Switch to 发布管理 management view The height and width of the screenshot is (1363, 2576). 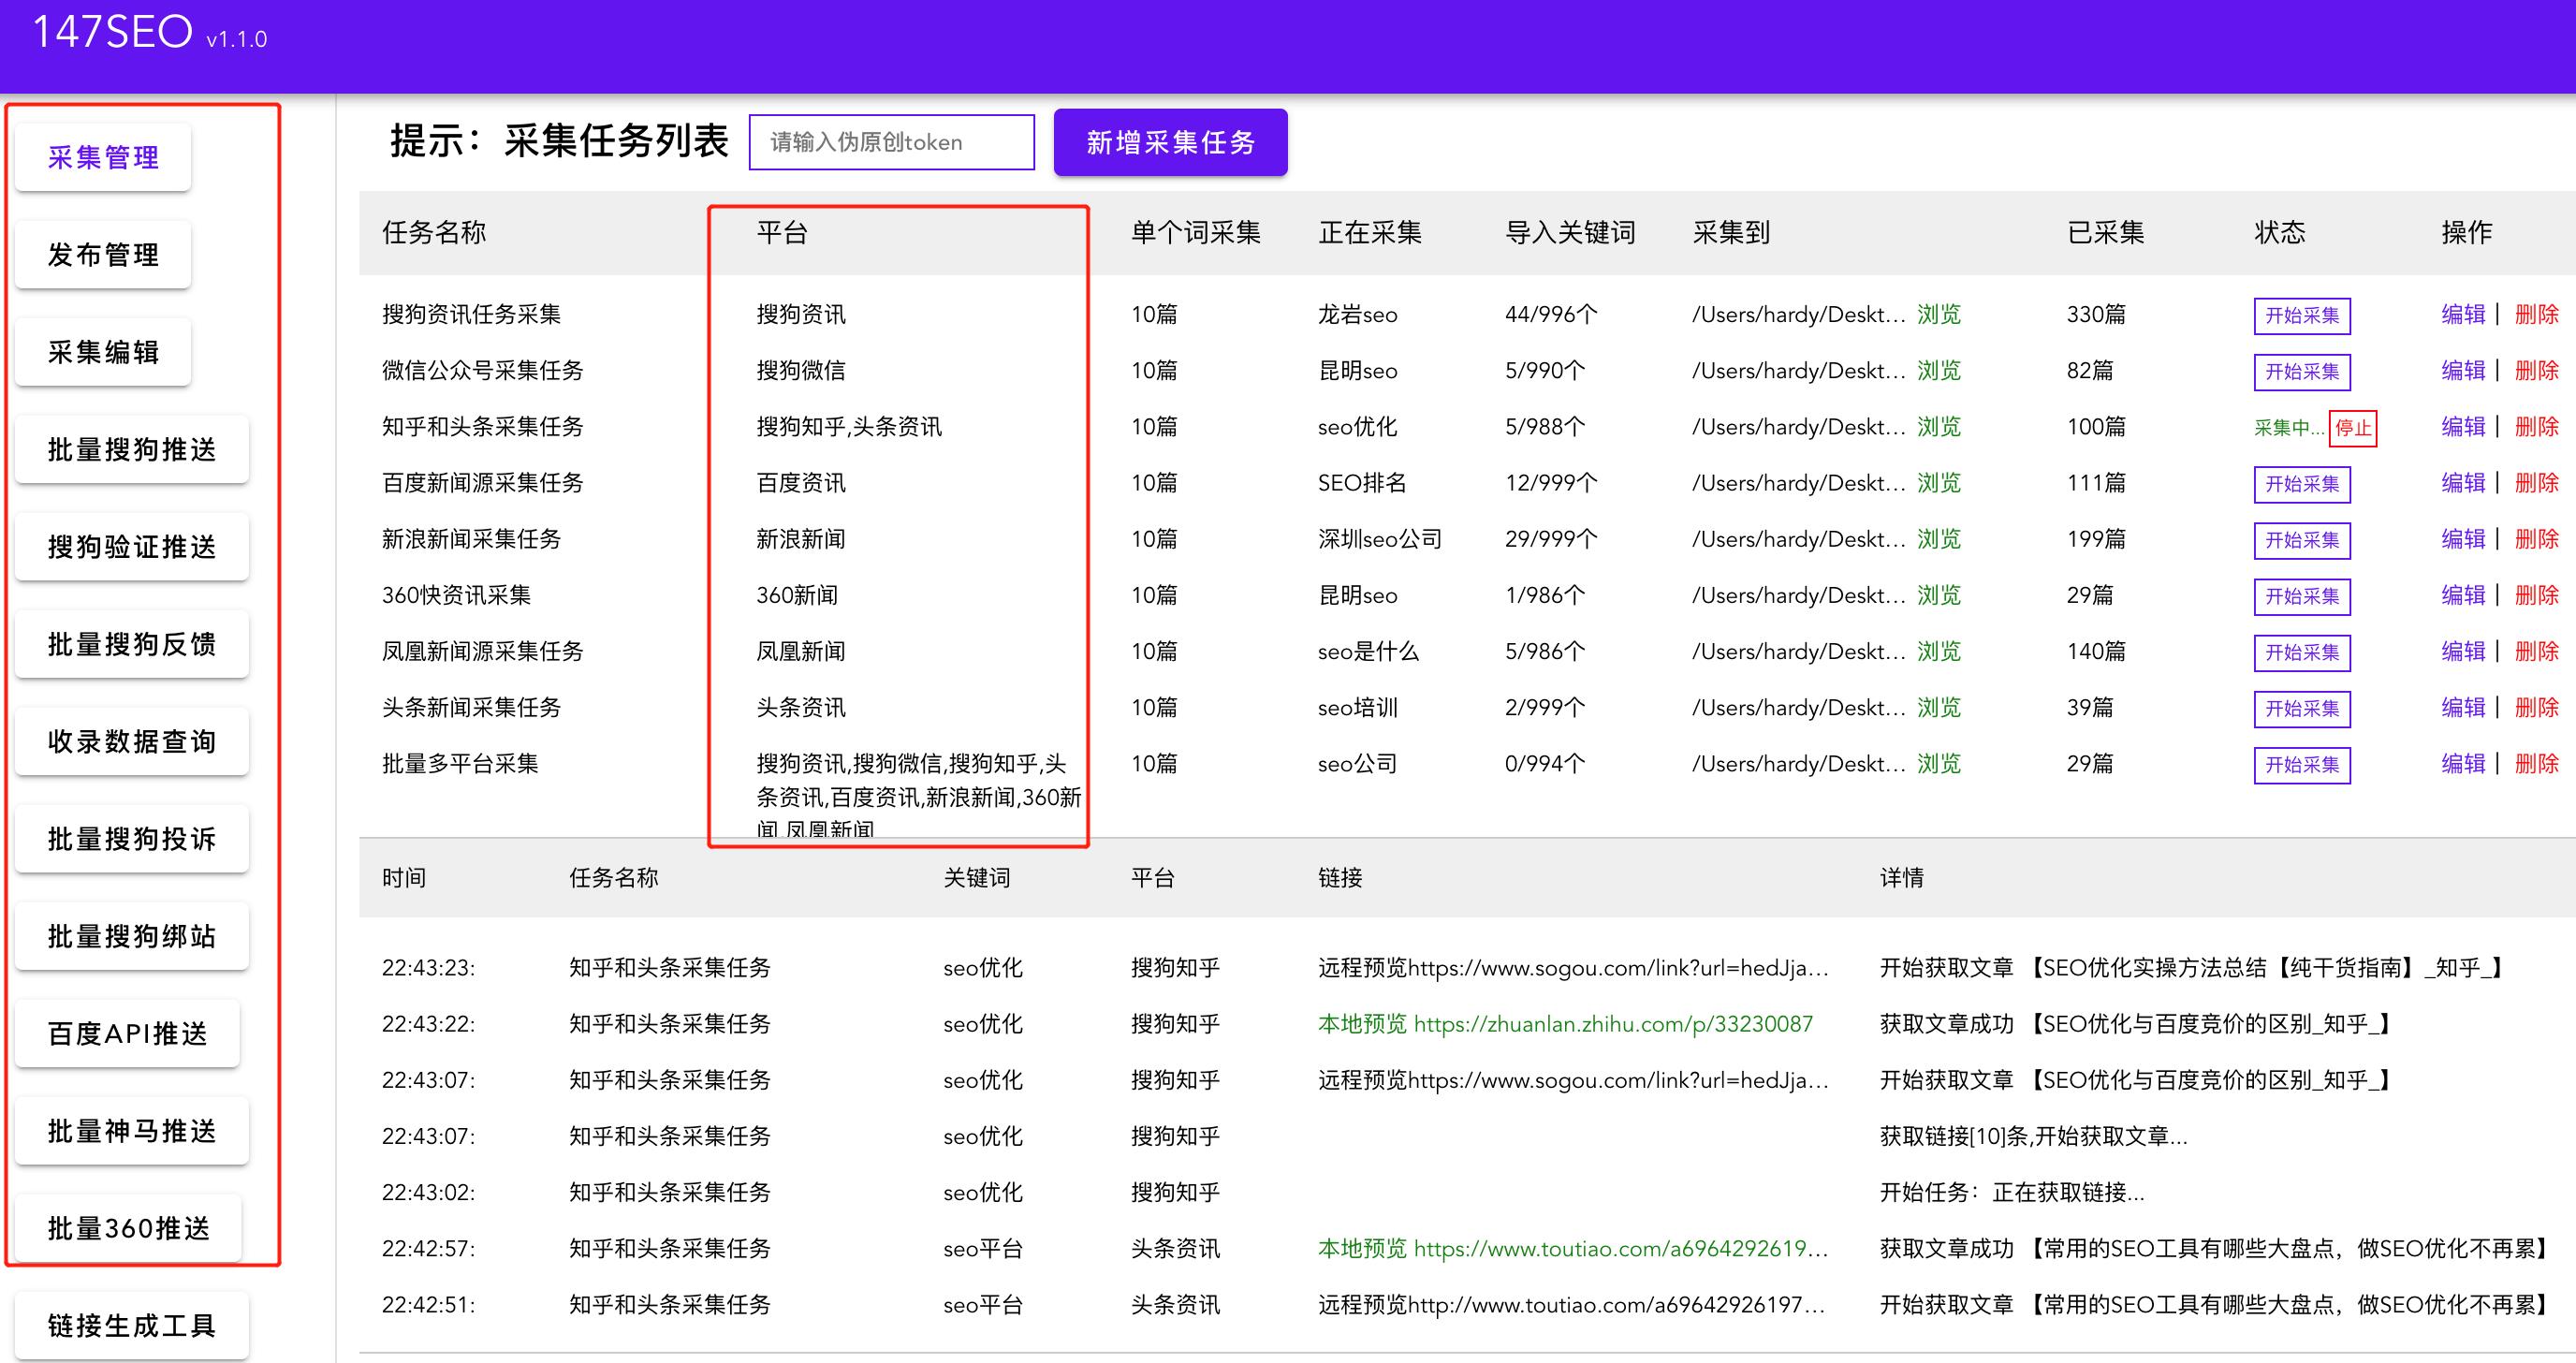102,254
